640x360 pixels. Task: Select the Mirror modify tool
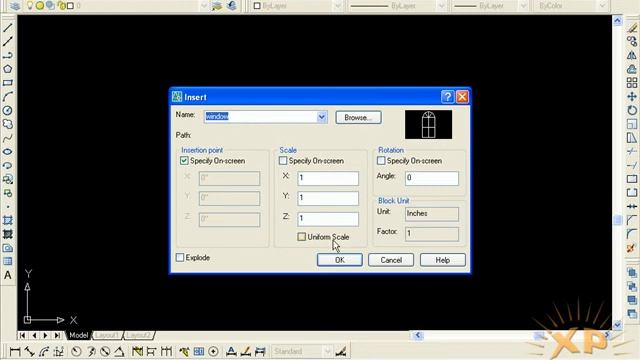tap(632, 55)
